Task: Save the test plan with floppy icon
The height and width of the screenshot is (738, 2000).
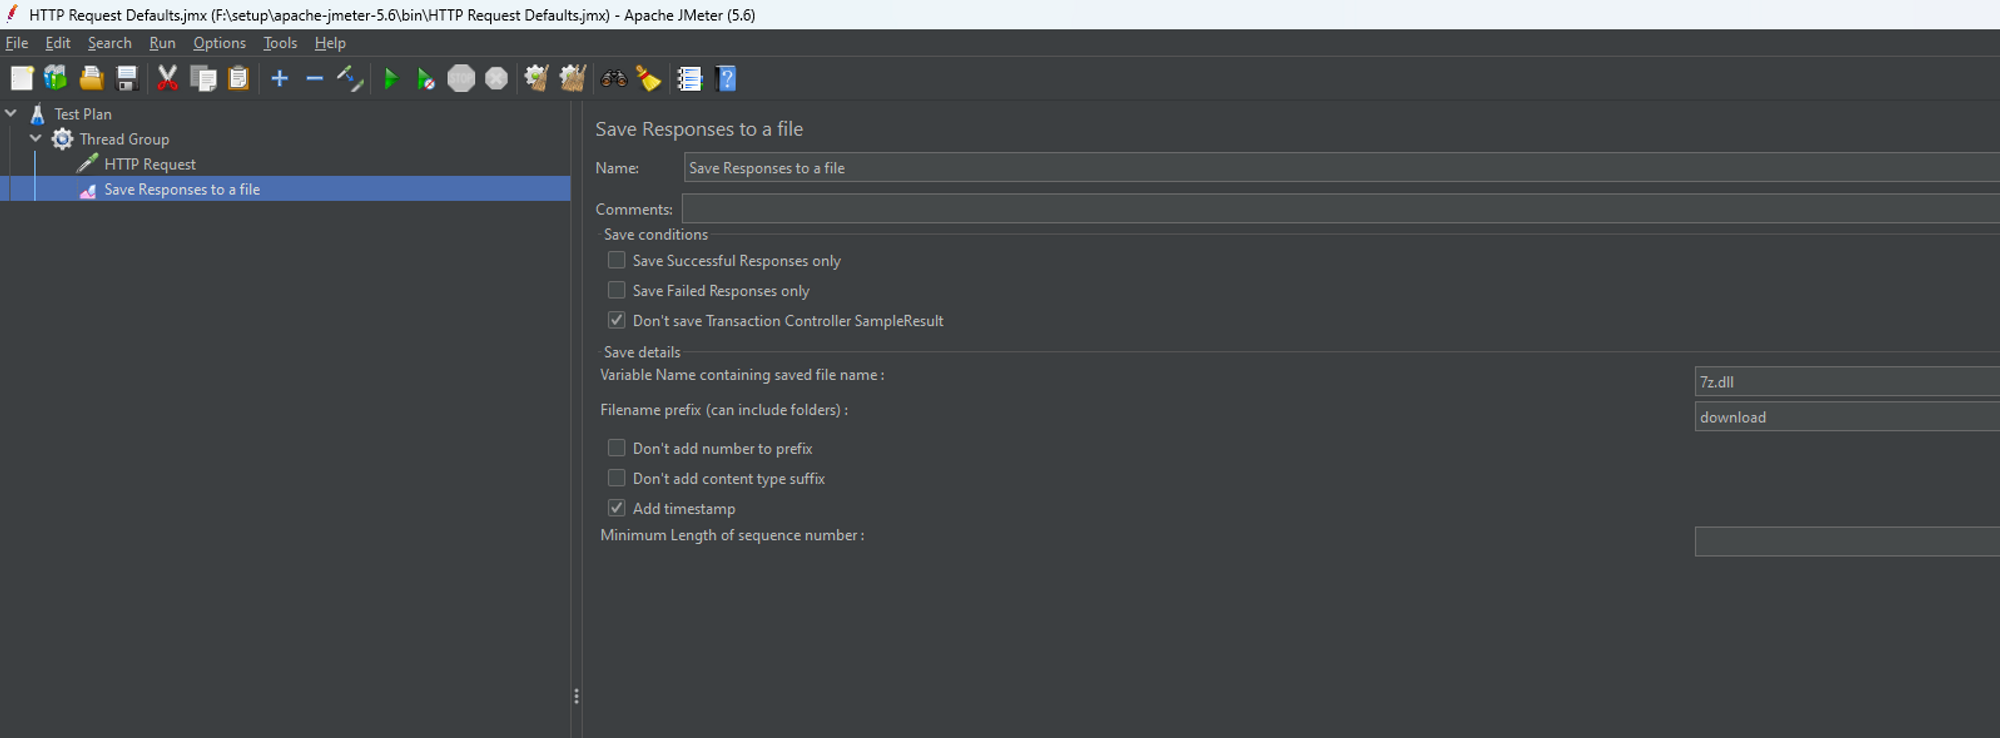Action: (x=127, y=78)
